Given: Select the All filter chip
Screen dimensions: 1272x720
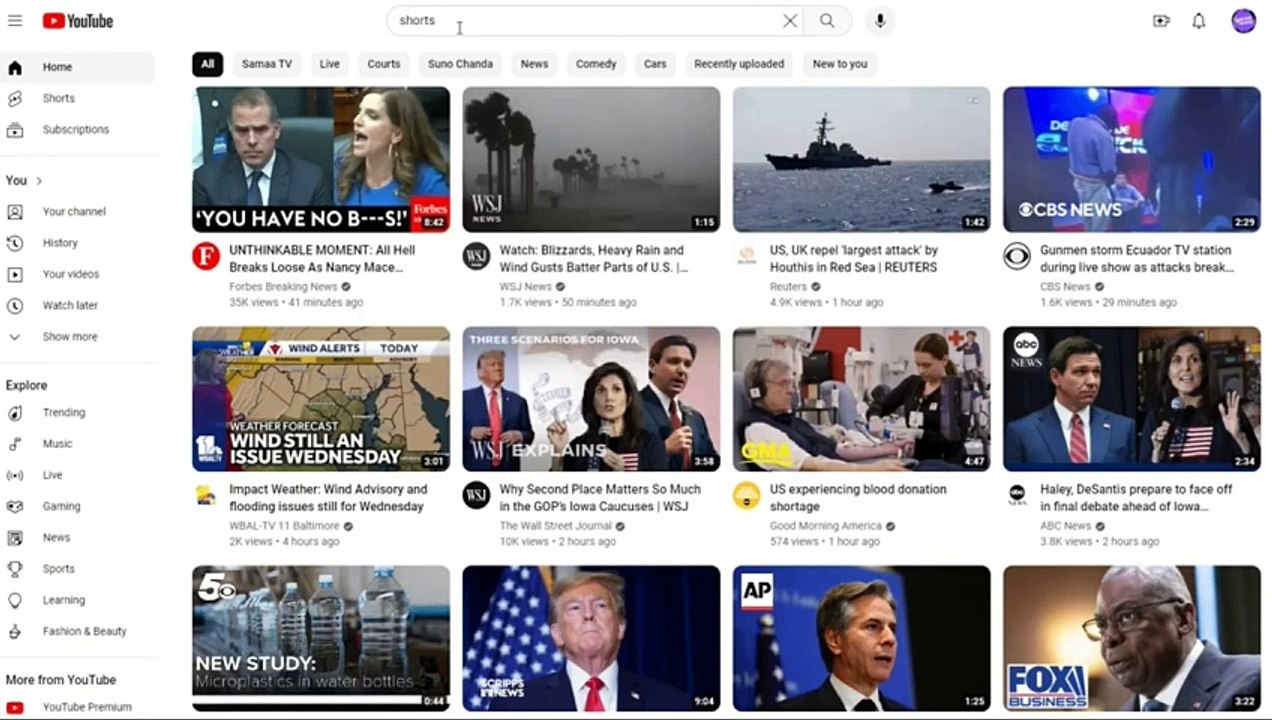Looking at the screenshot, I should pyautogui.click(x=207, y=64).
